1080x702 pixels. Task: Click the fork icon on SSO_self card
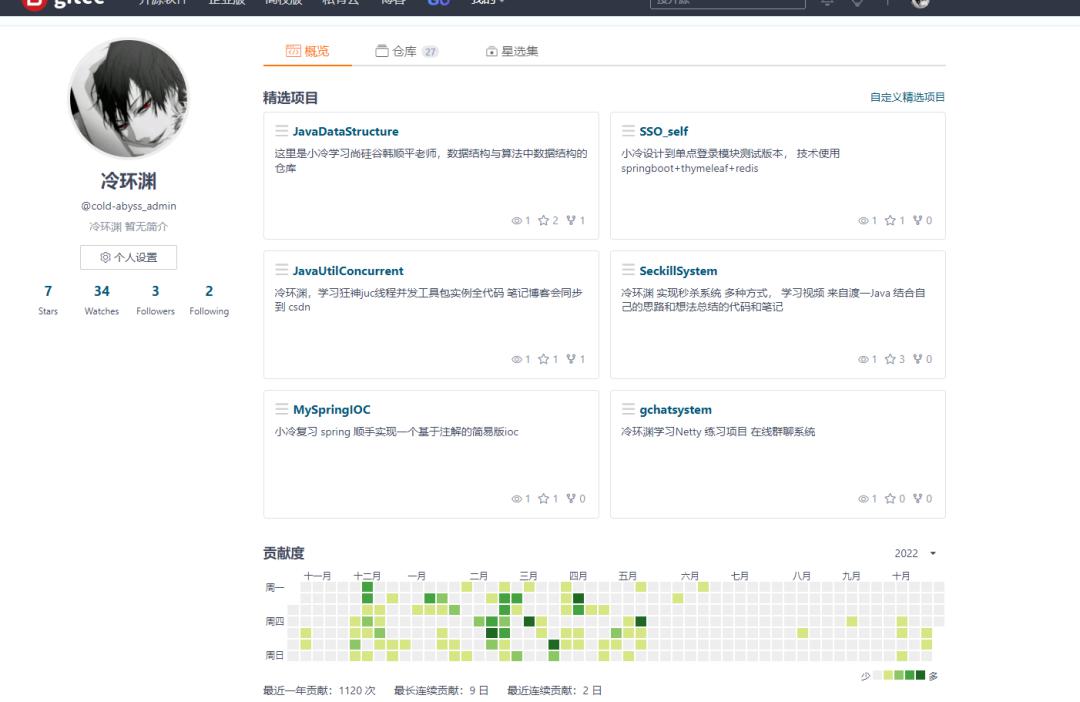(917, 220)
